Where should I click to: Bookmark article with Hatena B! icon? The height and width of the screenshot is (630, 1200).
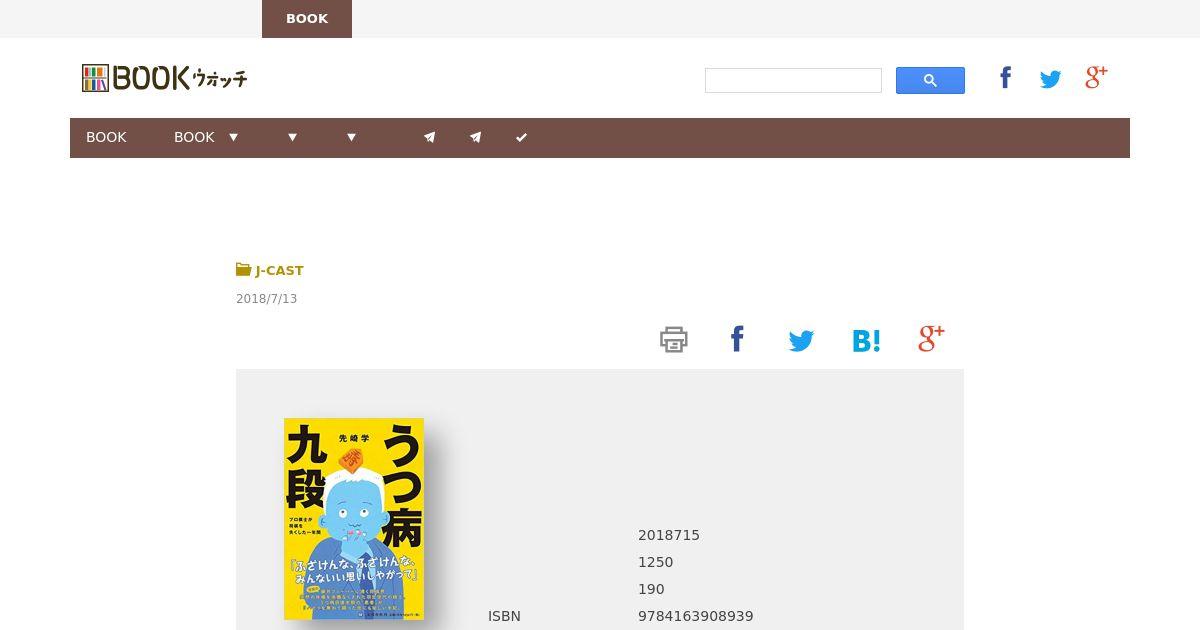[866, 340]
